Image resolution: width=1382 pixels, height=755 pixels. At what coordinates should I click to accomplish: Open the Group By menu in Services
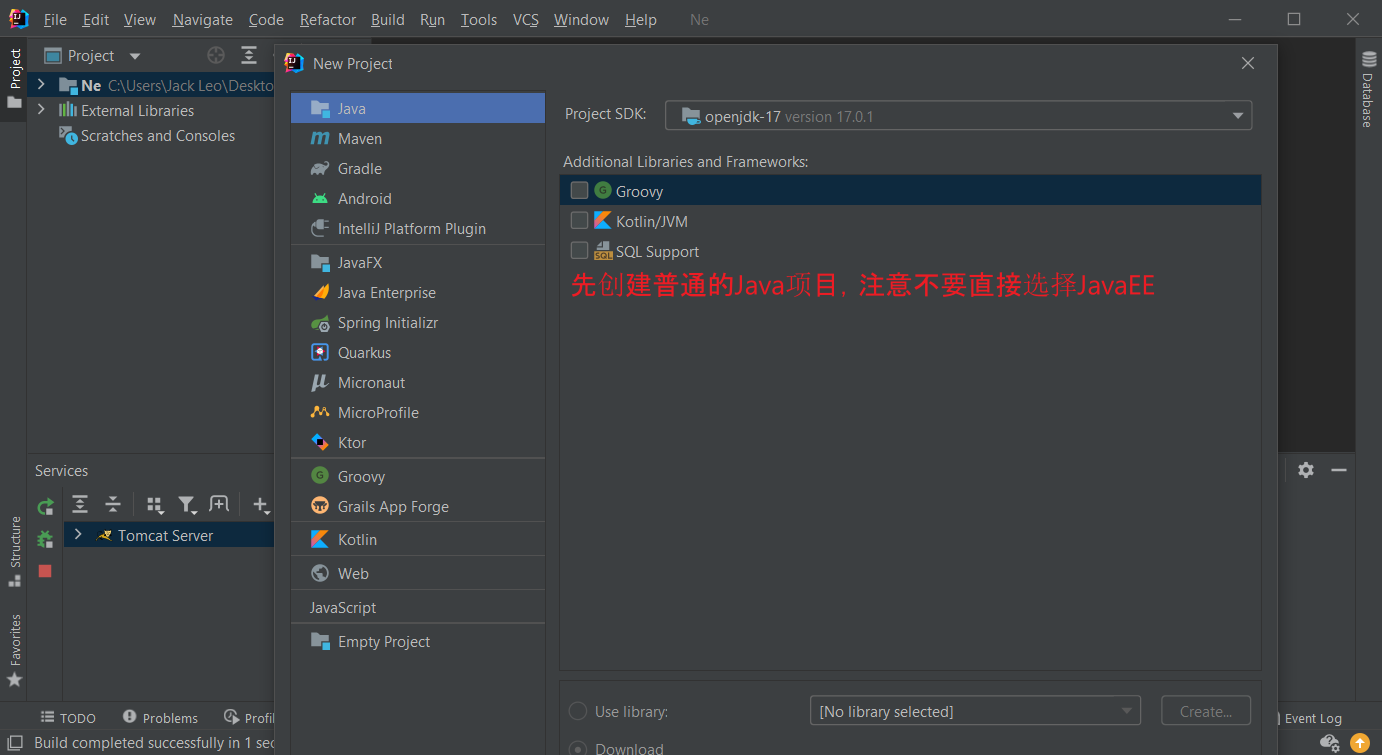pyautogui.click(x=155, y=505)
